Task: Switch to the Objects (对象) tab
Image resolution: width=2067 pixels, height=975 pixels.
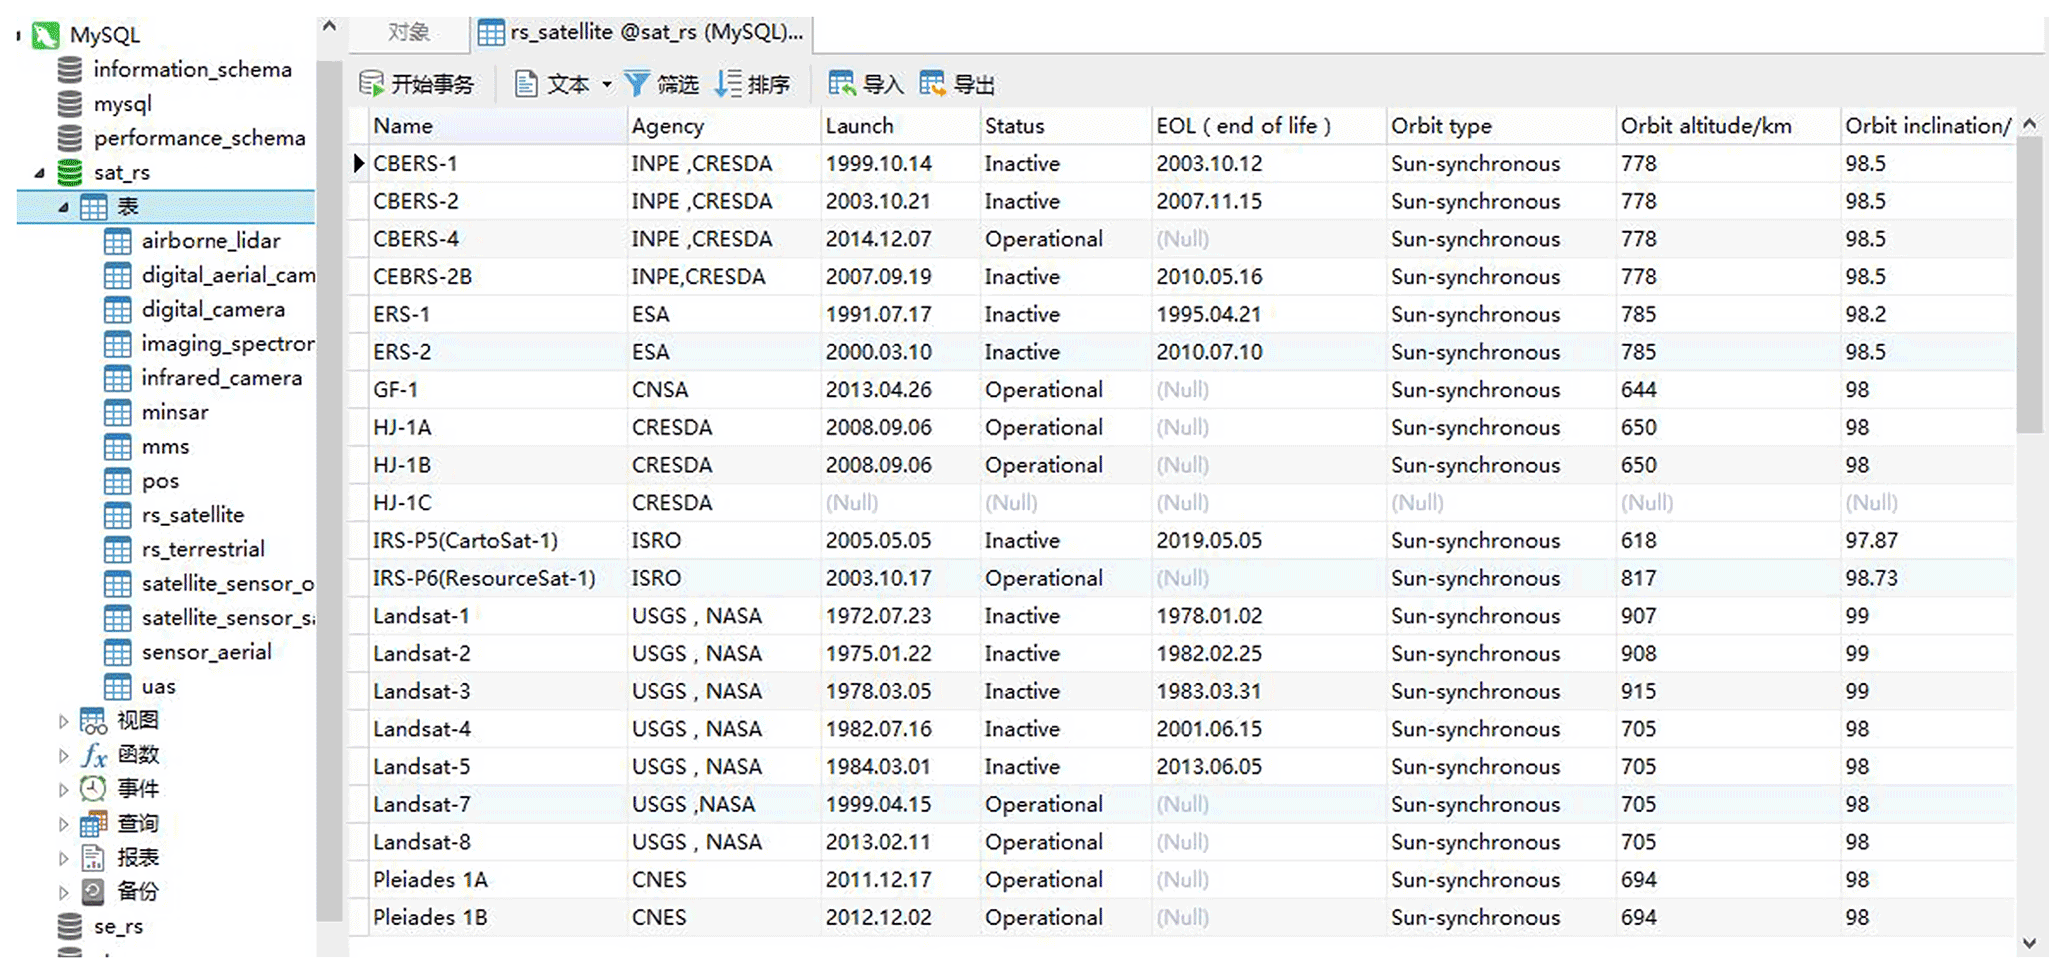Action: click(408, 32)
